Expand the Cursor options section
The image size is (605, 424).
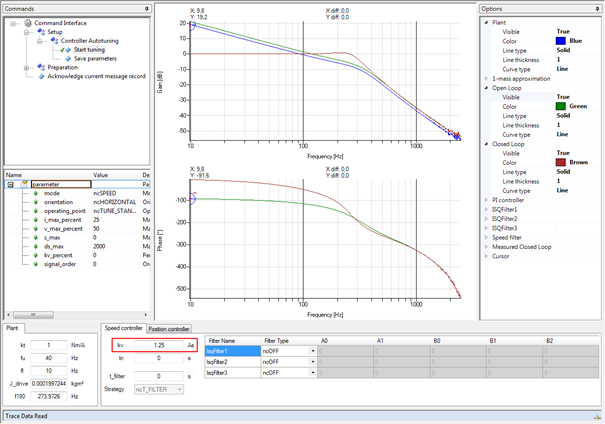(x=486, y=256)
